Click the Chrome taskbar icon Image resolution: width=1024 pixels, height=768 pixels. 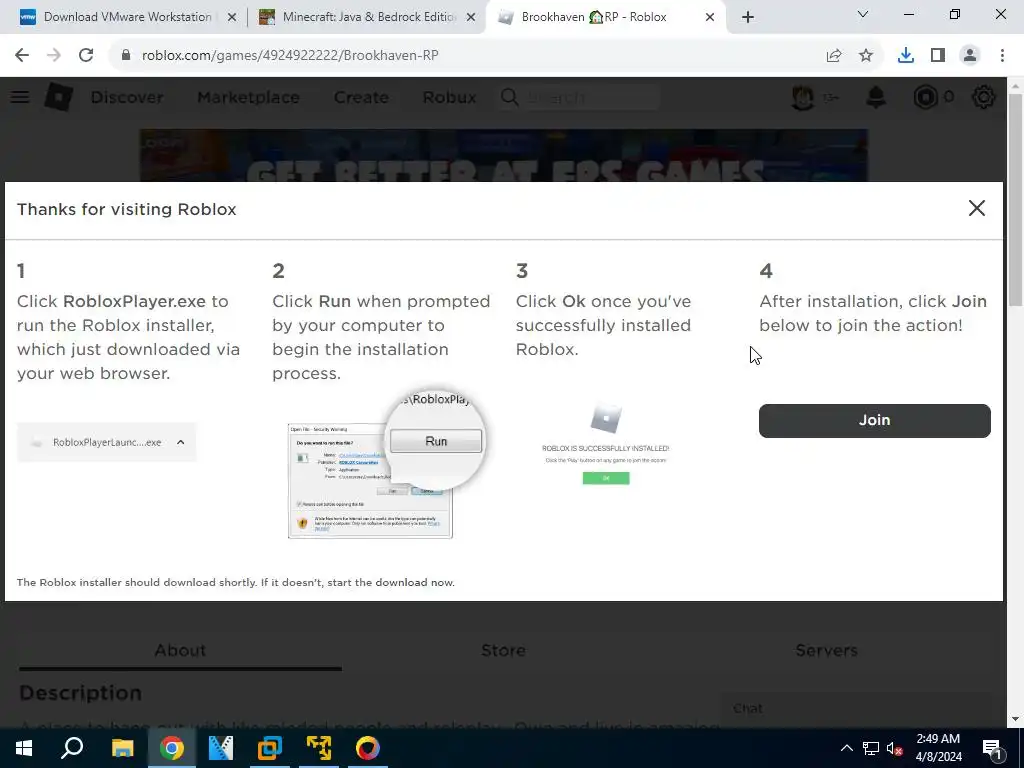(x=172, y=748)
